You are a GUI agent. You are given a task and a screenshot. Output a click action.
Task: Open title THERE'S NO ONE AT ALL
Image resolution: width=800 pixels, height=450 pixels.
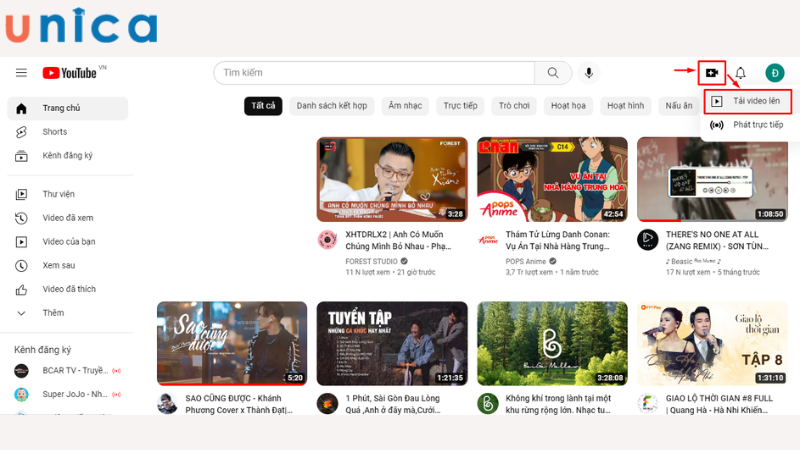(717, 241)
